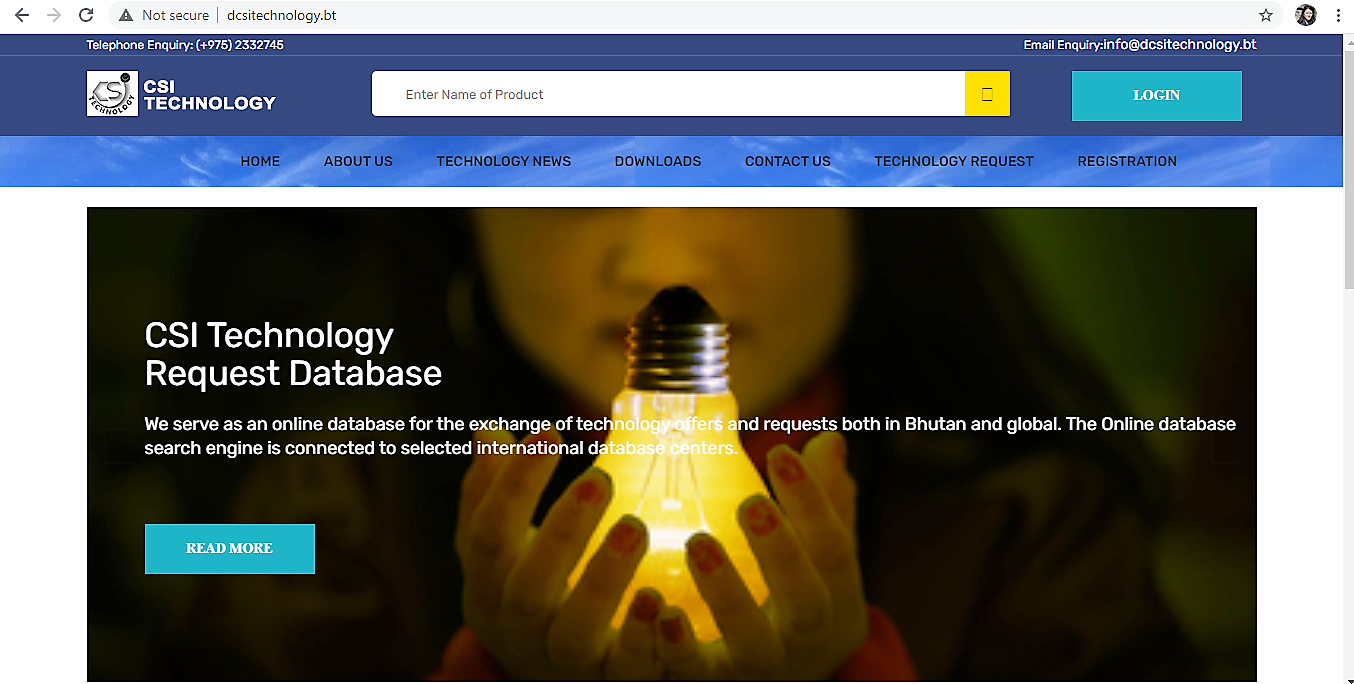Viewport: 1354px width, 684px height.
Task: Click the yellow search button
Action: [987, 94]
